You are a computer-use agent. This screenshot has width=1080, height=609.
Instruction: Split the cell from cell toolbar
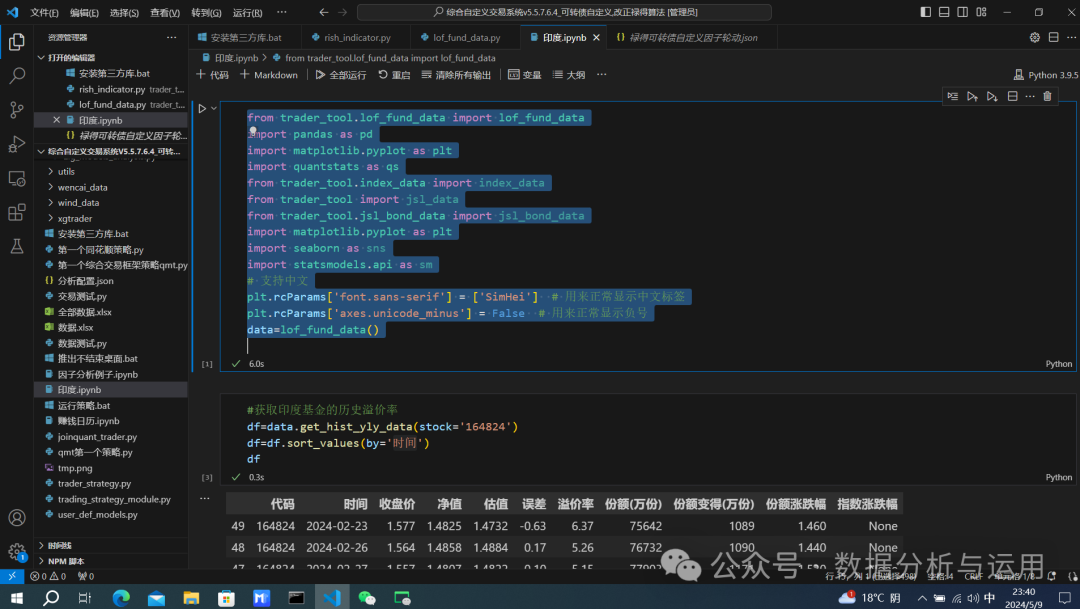(1012, 96)
